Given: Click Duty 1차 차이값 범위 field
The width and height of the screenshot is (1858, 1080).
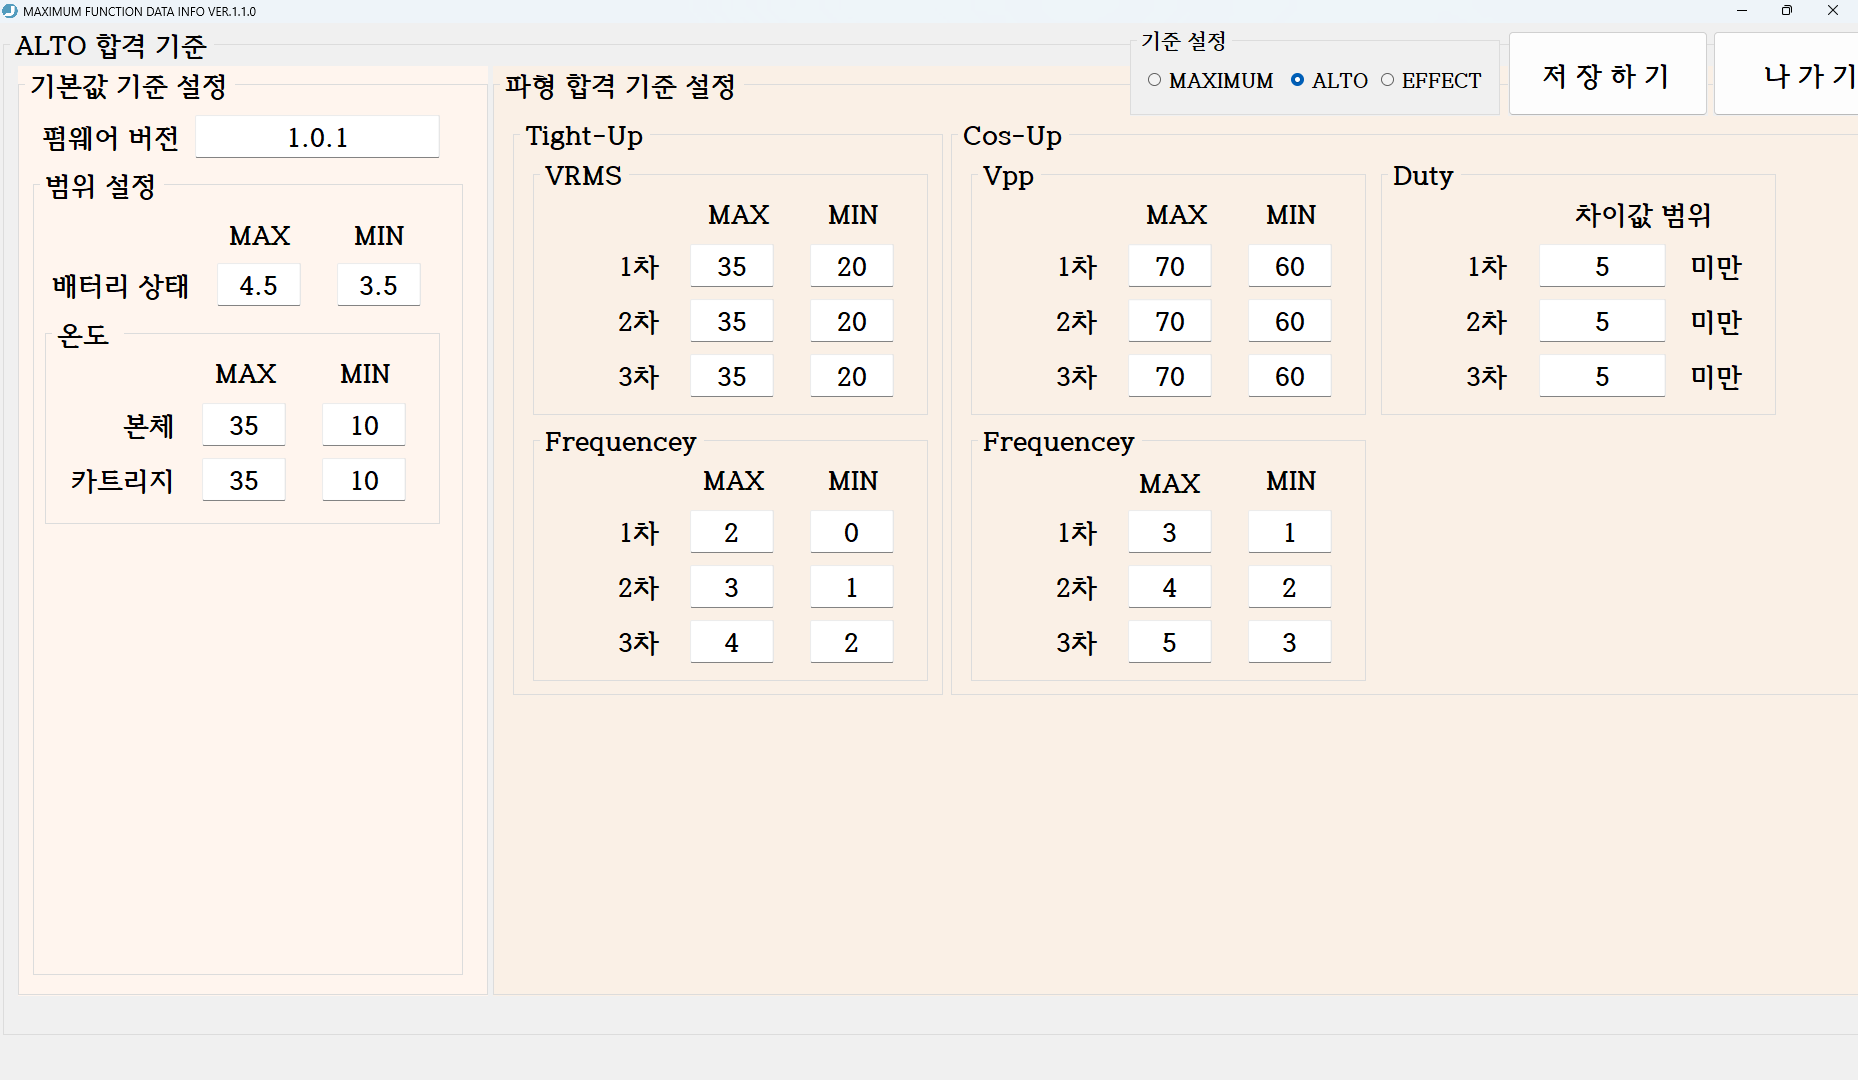Looking at the screenshot, I should coord(1601,267).
